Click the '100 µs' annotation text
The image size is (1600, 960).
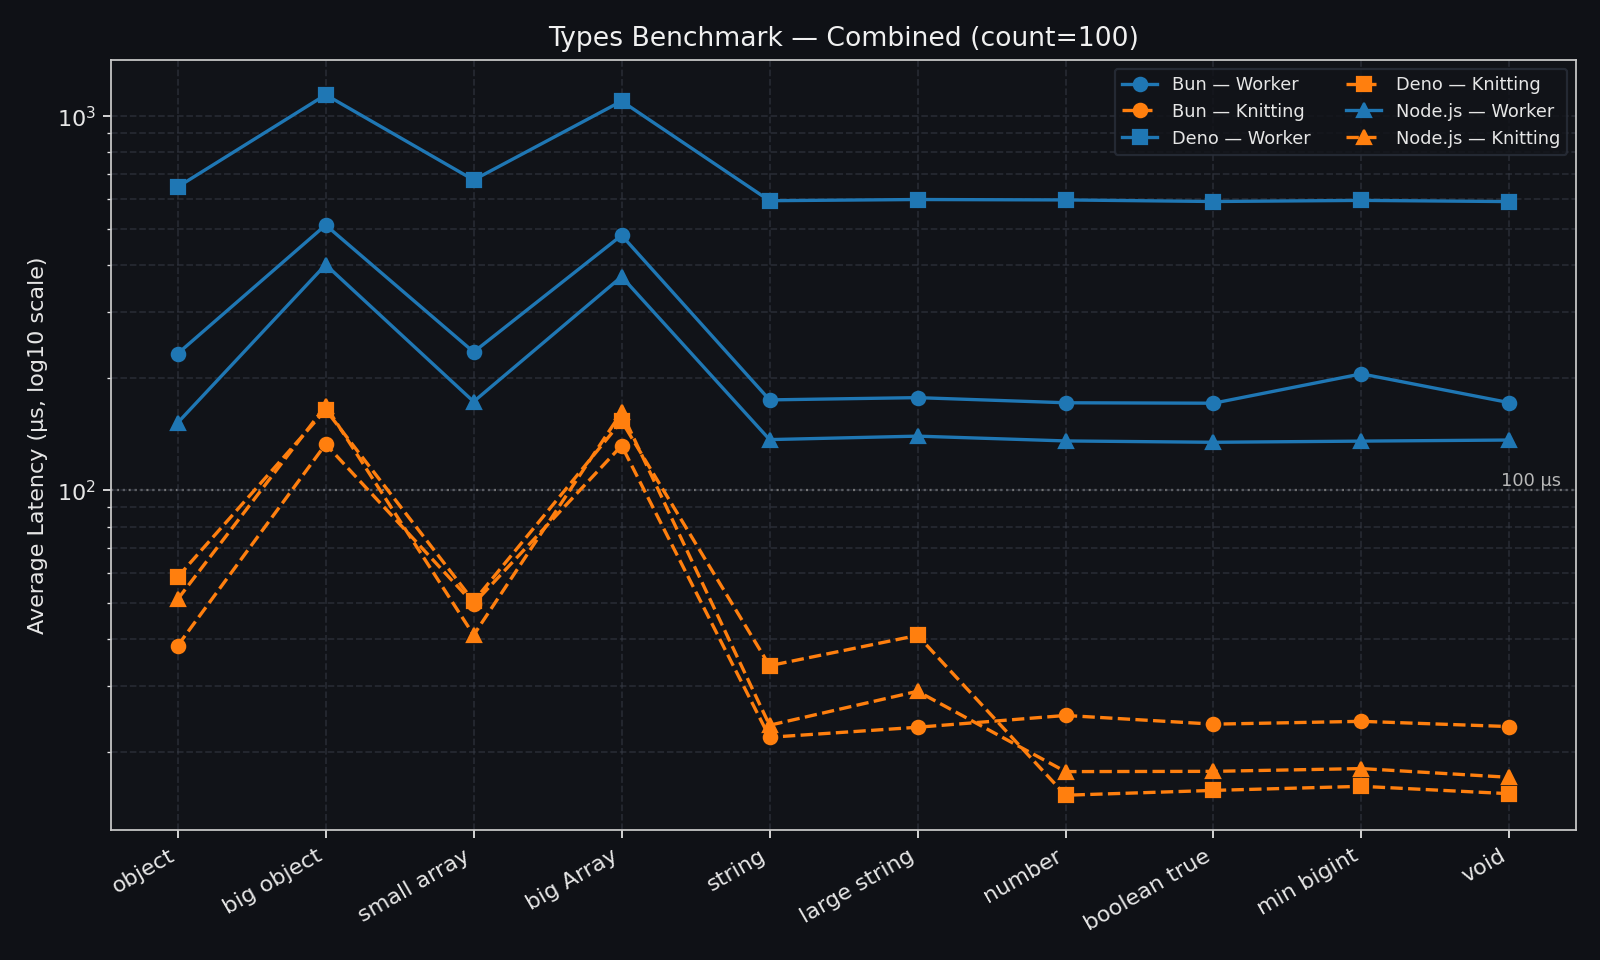point(1531,480)
